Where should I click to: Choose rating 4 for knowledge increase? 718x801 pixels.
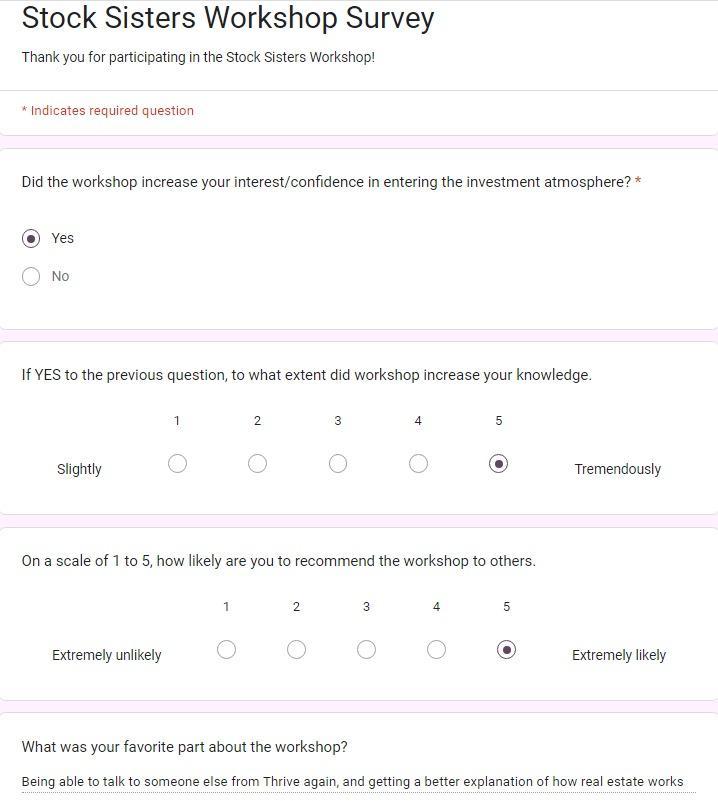click(418, 464)
